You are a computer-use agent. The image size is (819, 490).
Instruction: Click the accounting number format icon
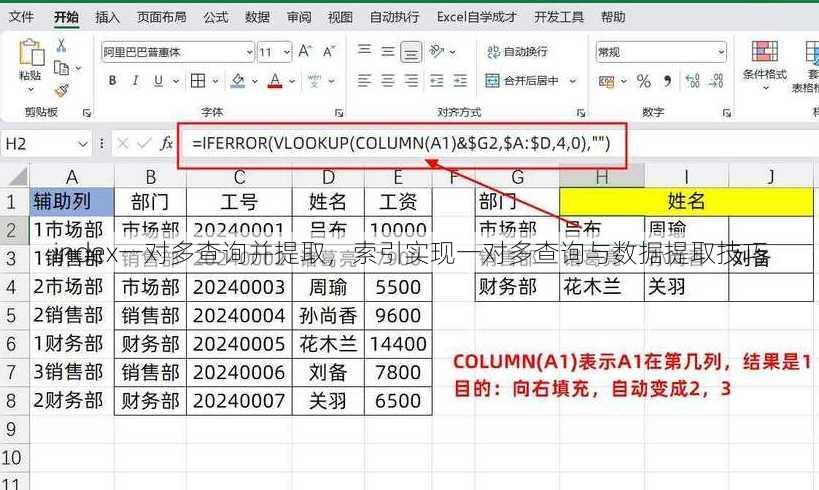coord(606,81)
